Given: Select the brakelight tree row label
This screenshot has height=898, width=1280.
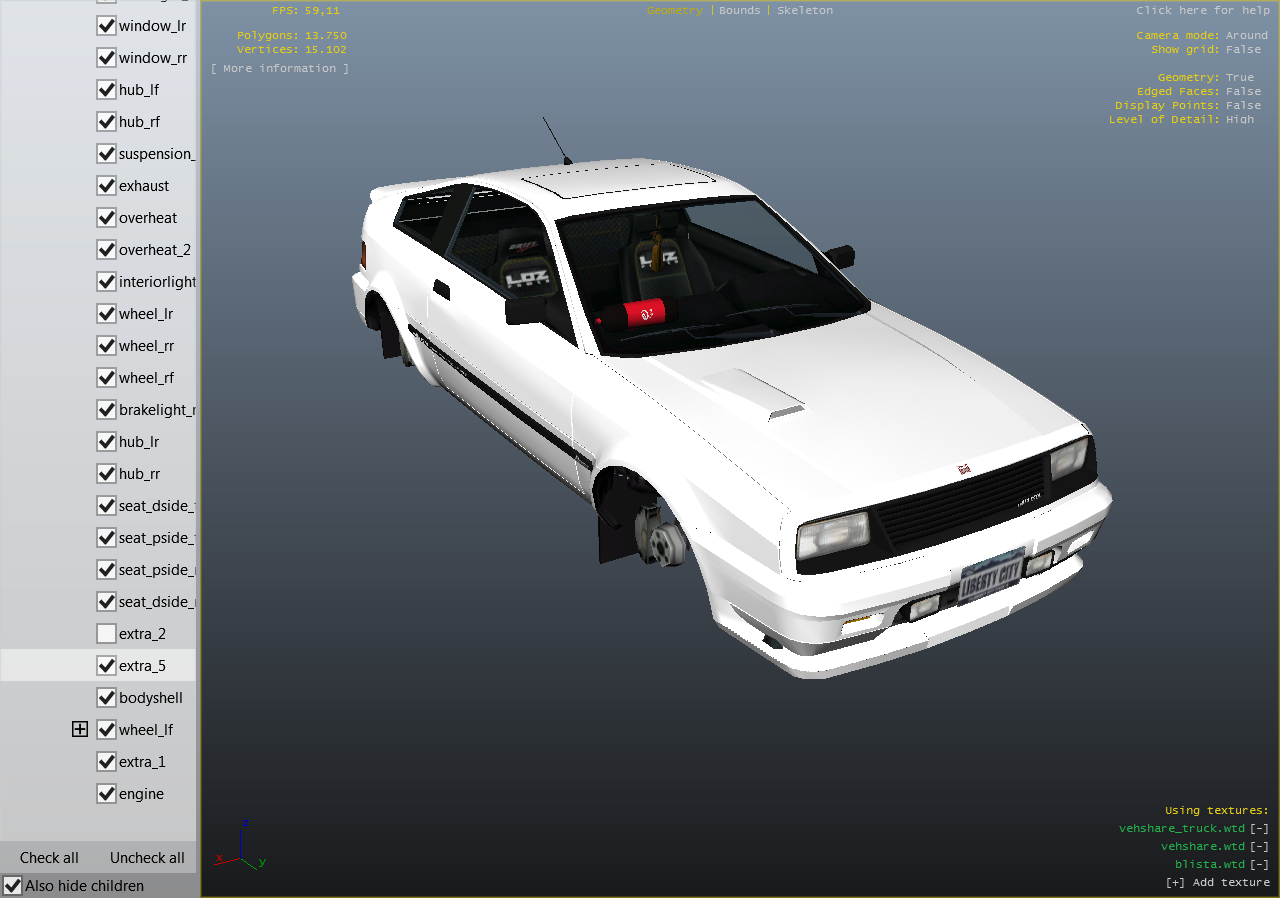Looking at the screenshot, I should click(157, 410).
